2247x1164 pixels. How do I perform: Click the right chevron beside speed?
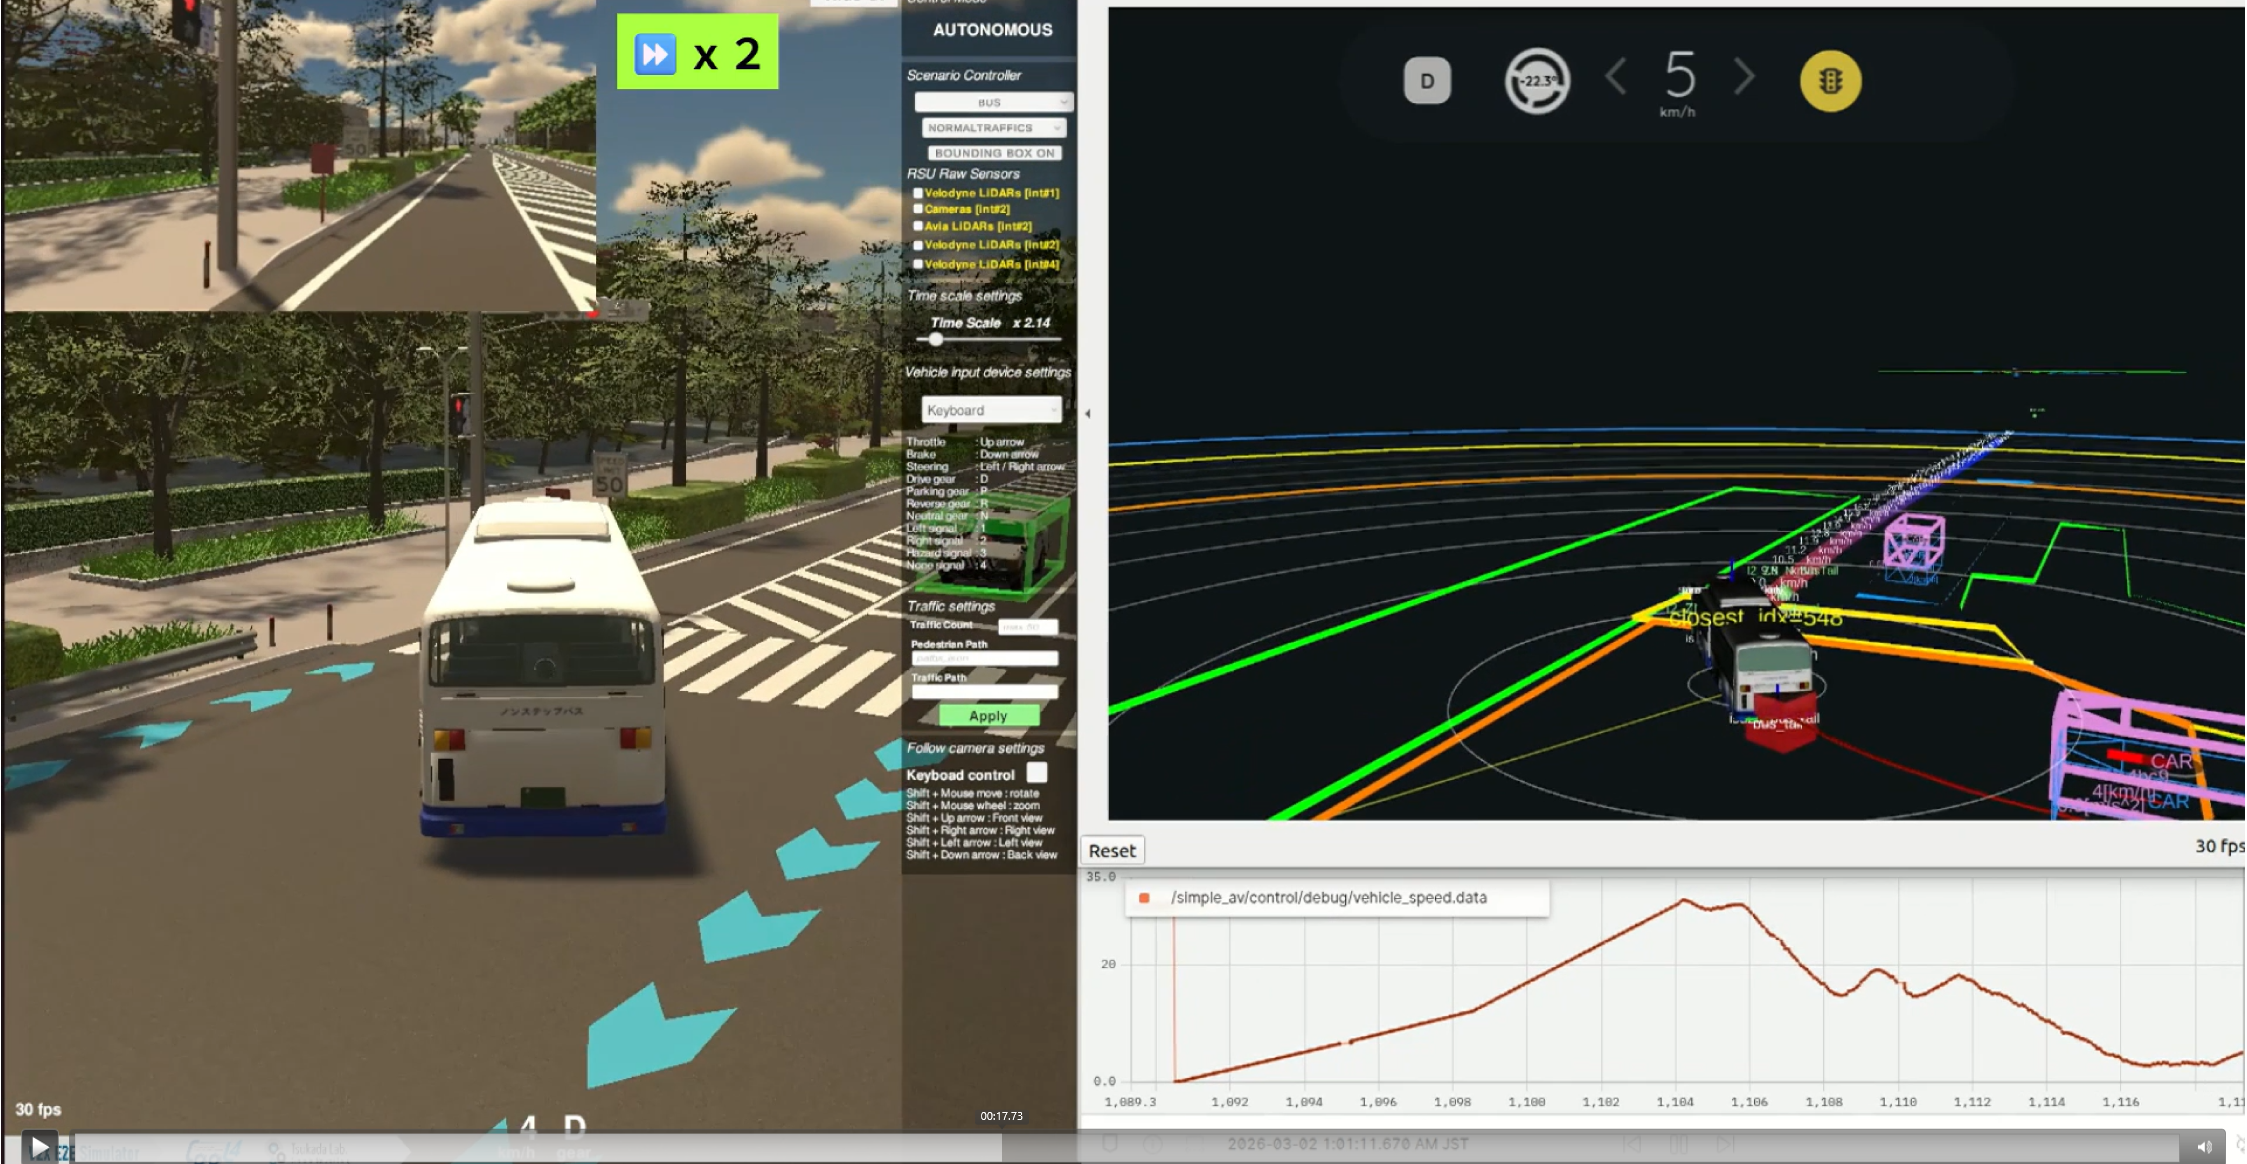coord(1744,77)
